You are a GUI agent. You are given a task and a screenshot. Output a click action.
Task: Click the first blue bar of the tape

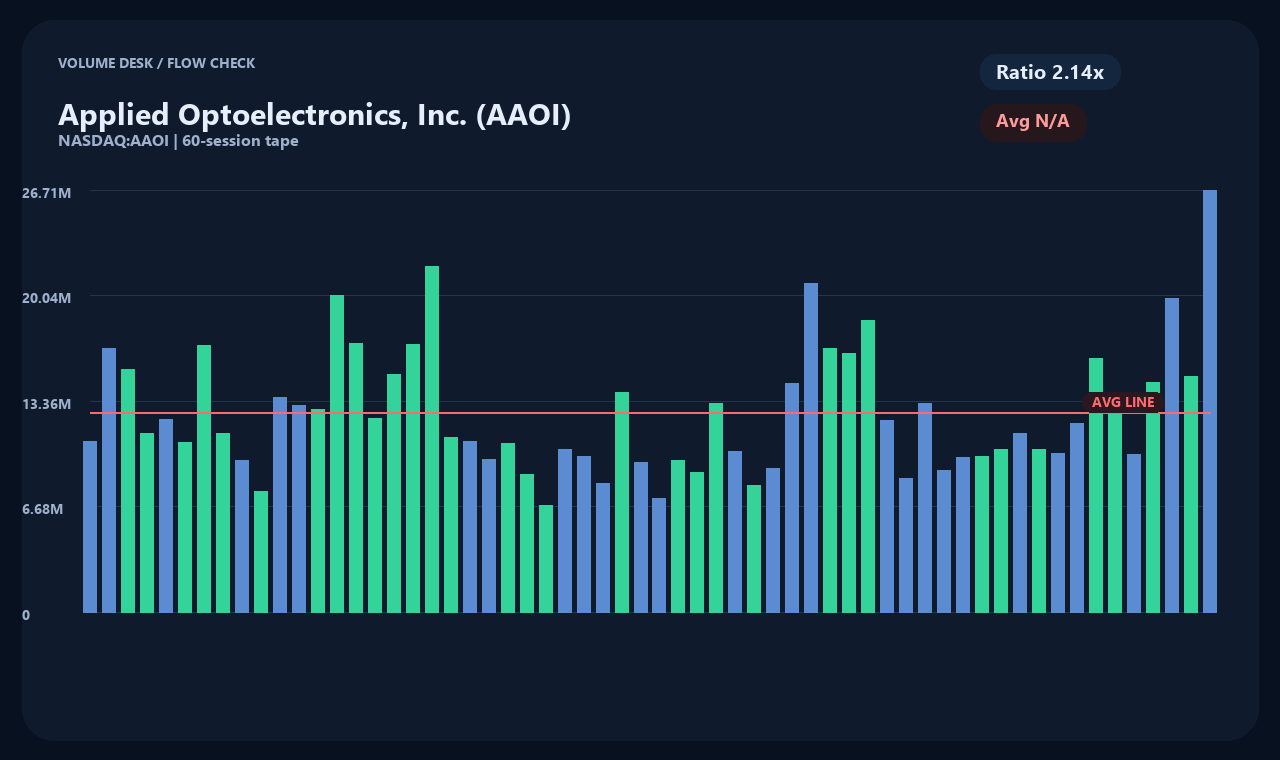tap(90, 527)
